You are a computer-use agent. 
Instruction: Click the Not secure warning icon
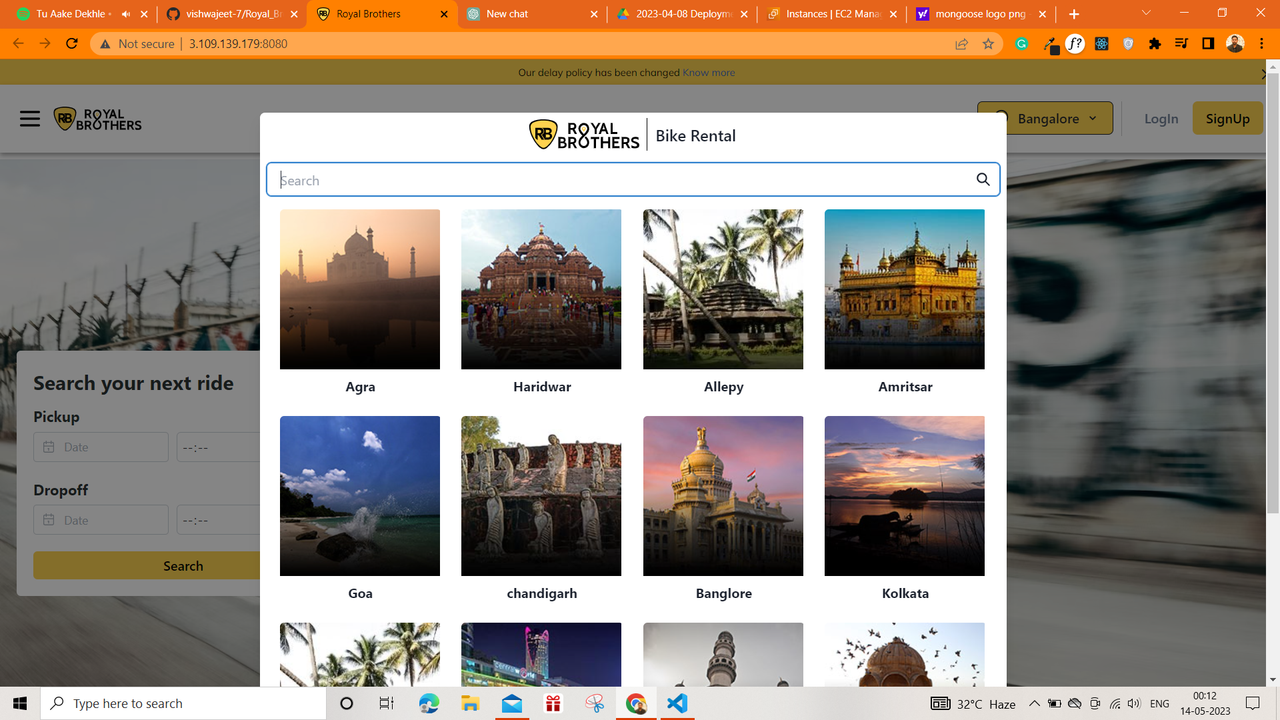click(x=104, y=44)
